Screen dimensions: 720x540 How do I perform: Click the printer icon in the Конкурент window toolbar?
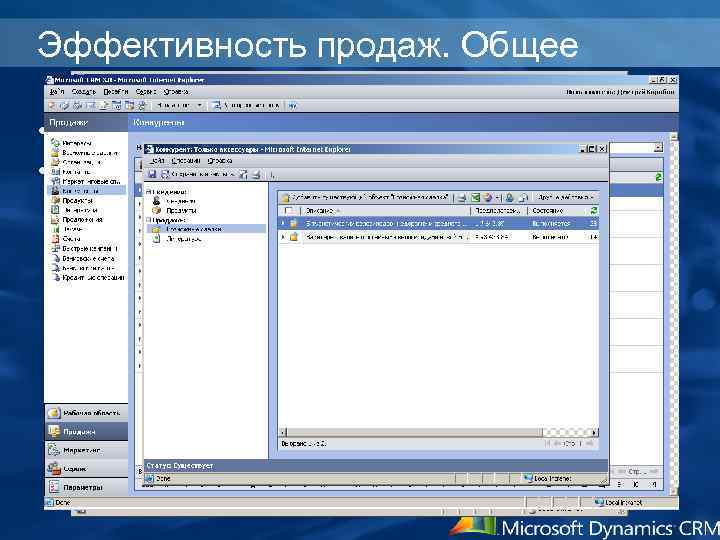[x=257, y=174]
